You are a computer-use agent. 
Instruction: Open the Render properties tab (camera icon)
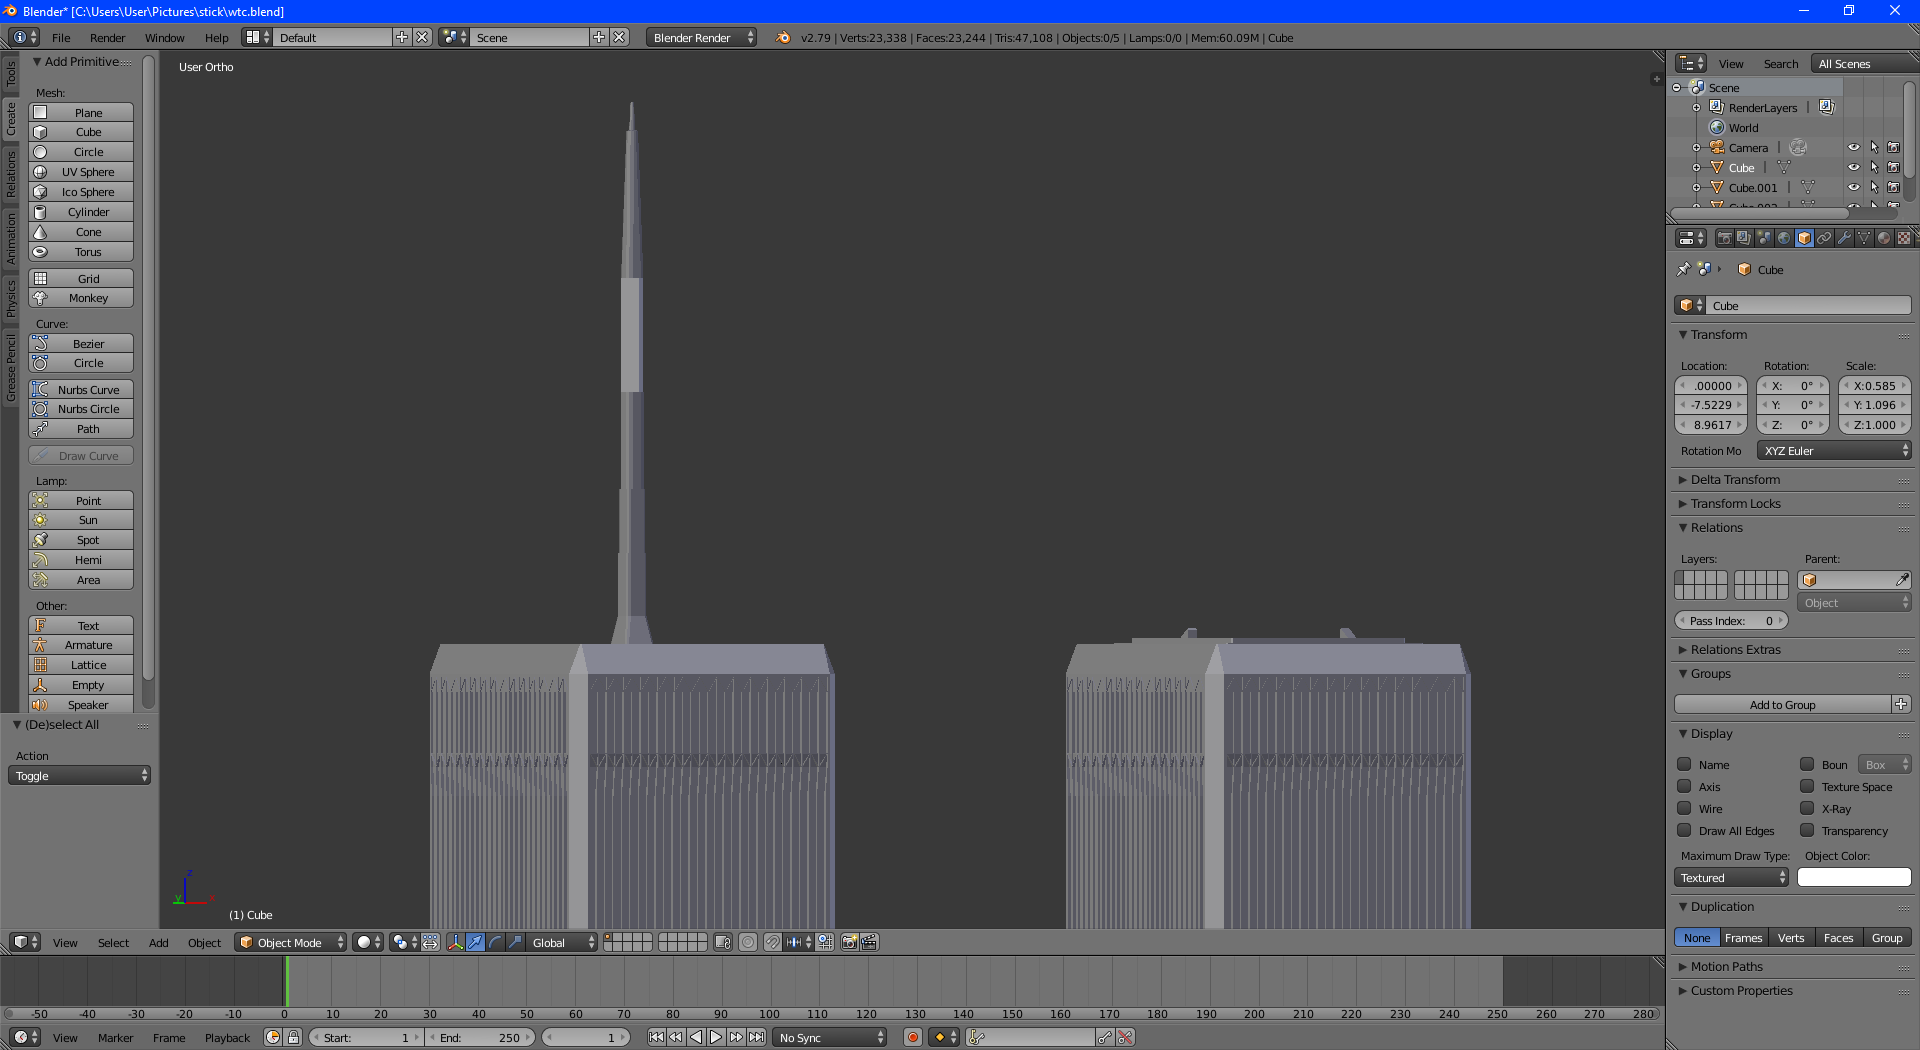click(1724, 238)
